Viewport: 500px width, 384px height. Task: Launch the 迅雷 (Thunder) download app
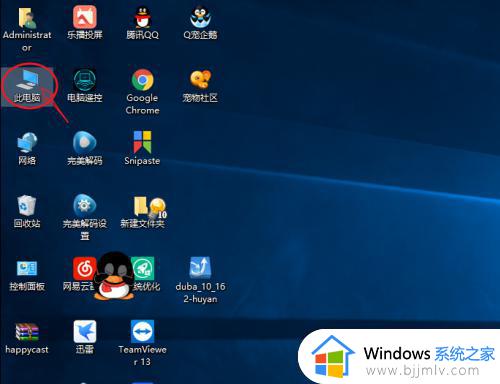tap(85, 331)
